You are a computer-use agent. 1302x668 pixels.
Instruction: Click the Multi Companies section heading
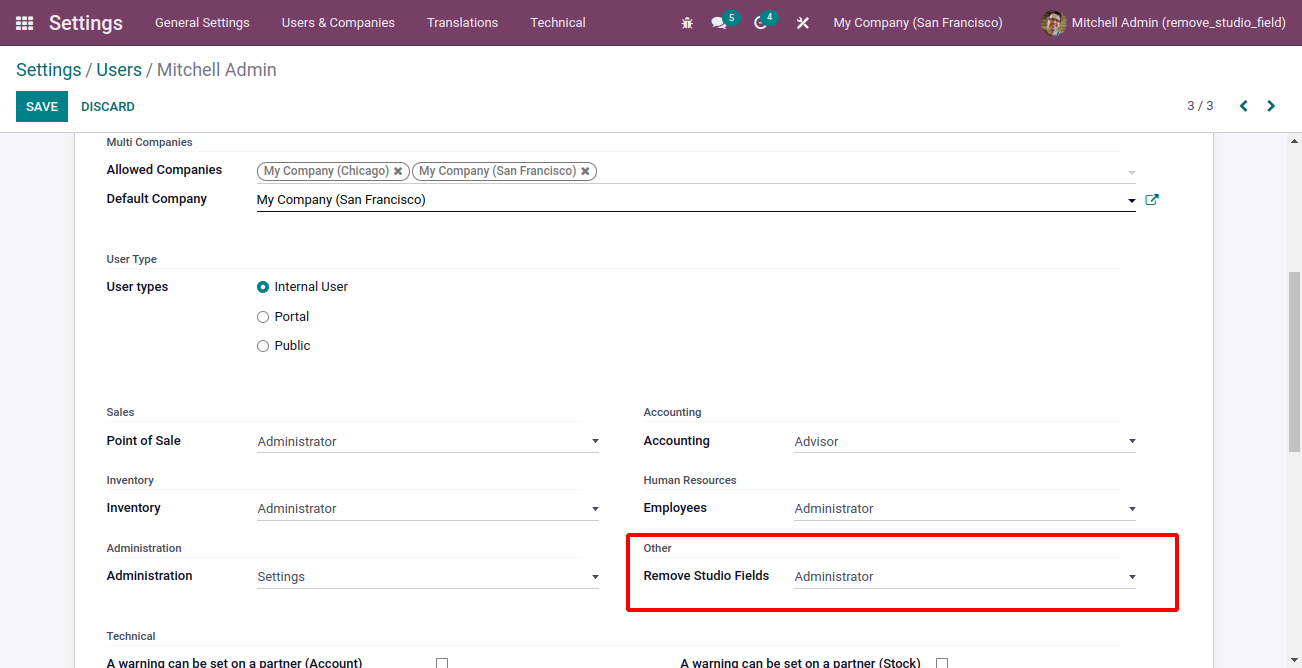click(149, 143)
